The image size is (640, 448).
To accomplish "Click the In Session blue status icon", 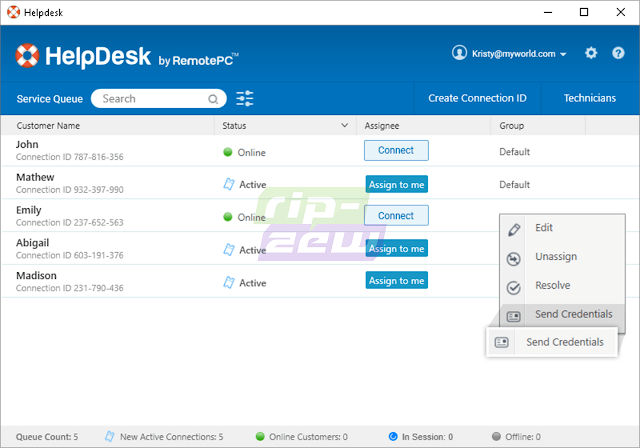I will [393, 436].
